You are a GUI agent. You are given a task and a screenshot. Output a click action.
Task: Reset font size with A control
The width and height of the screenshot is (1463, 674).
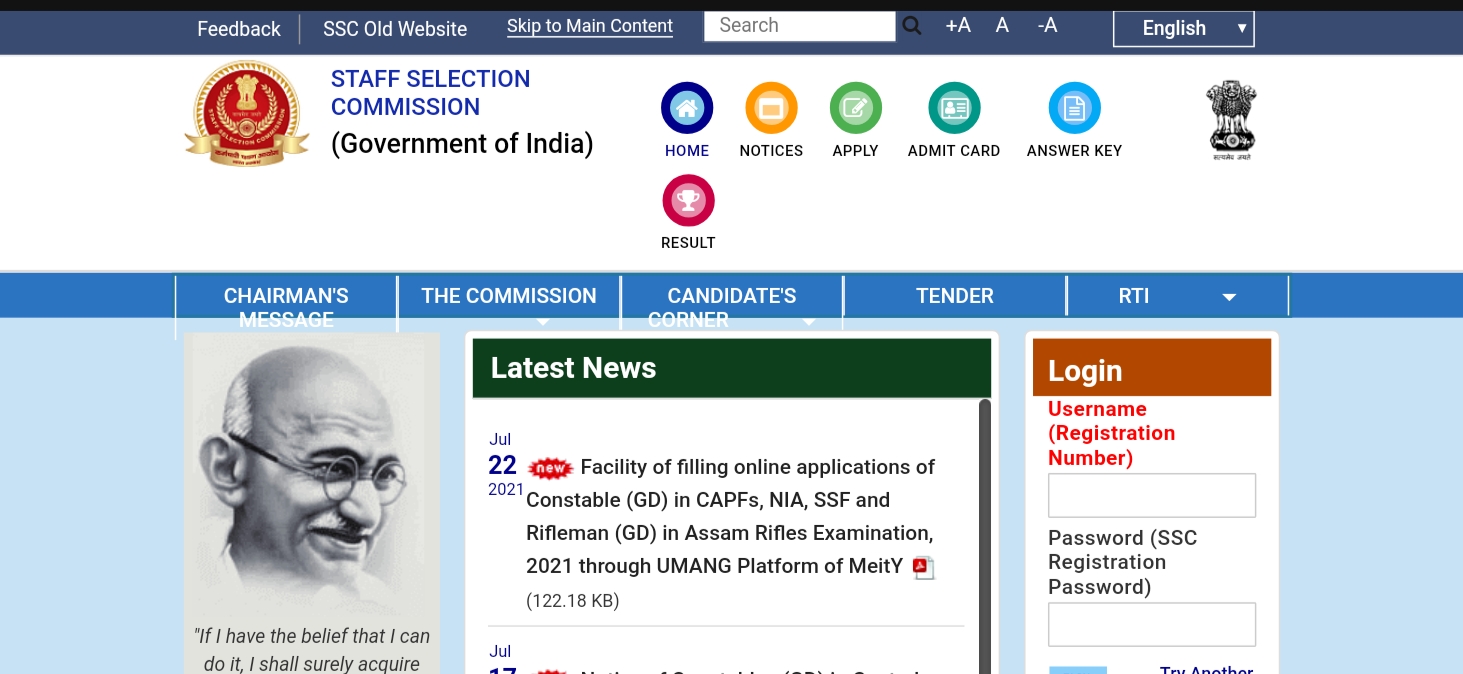point(1001,25)
